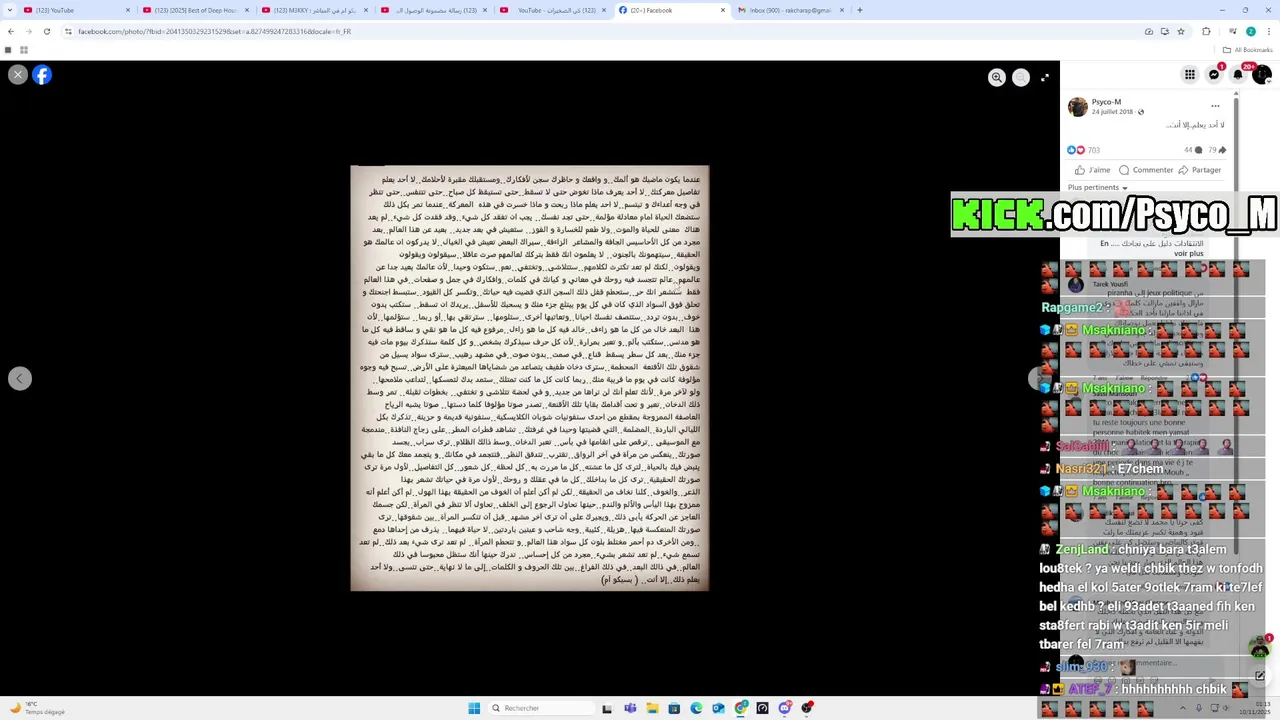Image resolution: width=1280 pixels, height=720 pixels.
Task: Open Outlook from taskbar
Action: pos(718,708)
